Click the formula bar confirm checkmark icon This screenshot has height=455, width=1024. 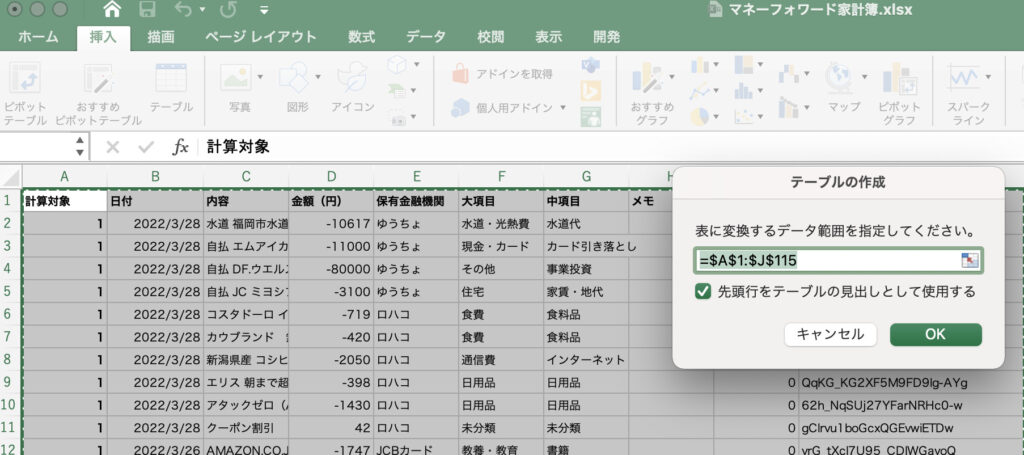pos(146,147)
